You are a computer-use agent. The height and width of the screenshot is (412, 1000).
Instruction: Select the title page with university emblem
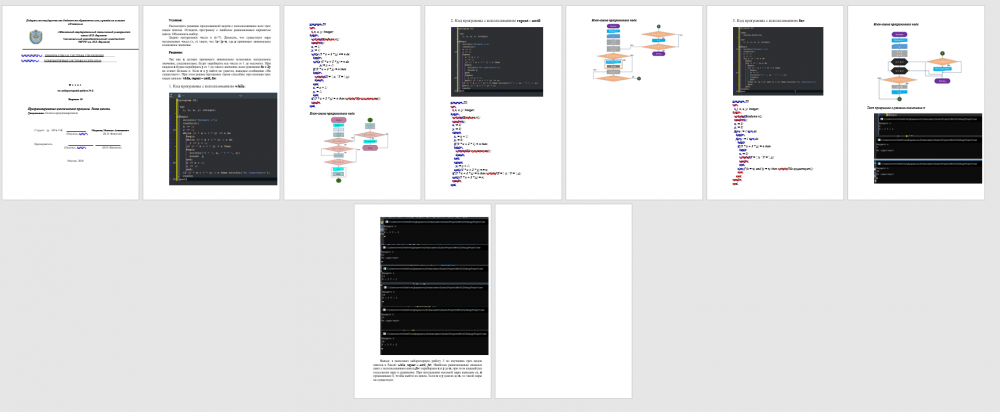(x=70, y=103)
